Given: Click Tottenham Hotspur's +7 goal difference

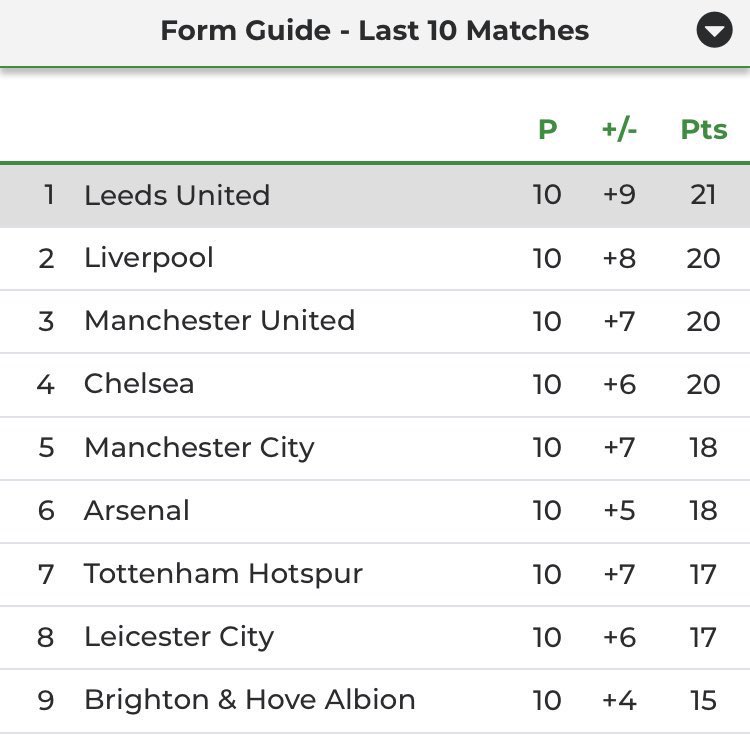Looking at the screenshot, I should [x=619, y=574].
